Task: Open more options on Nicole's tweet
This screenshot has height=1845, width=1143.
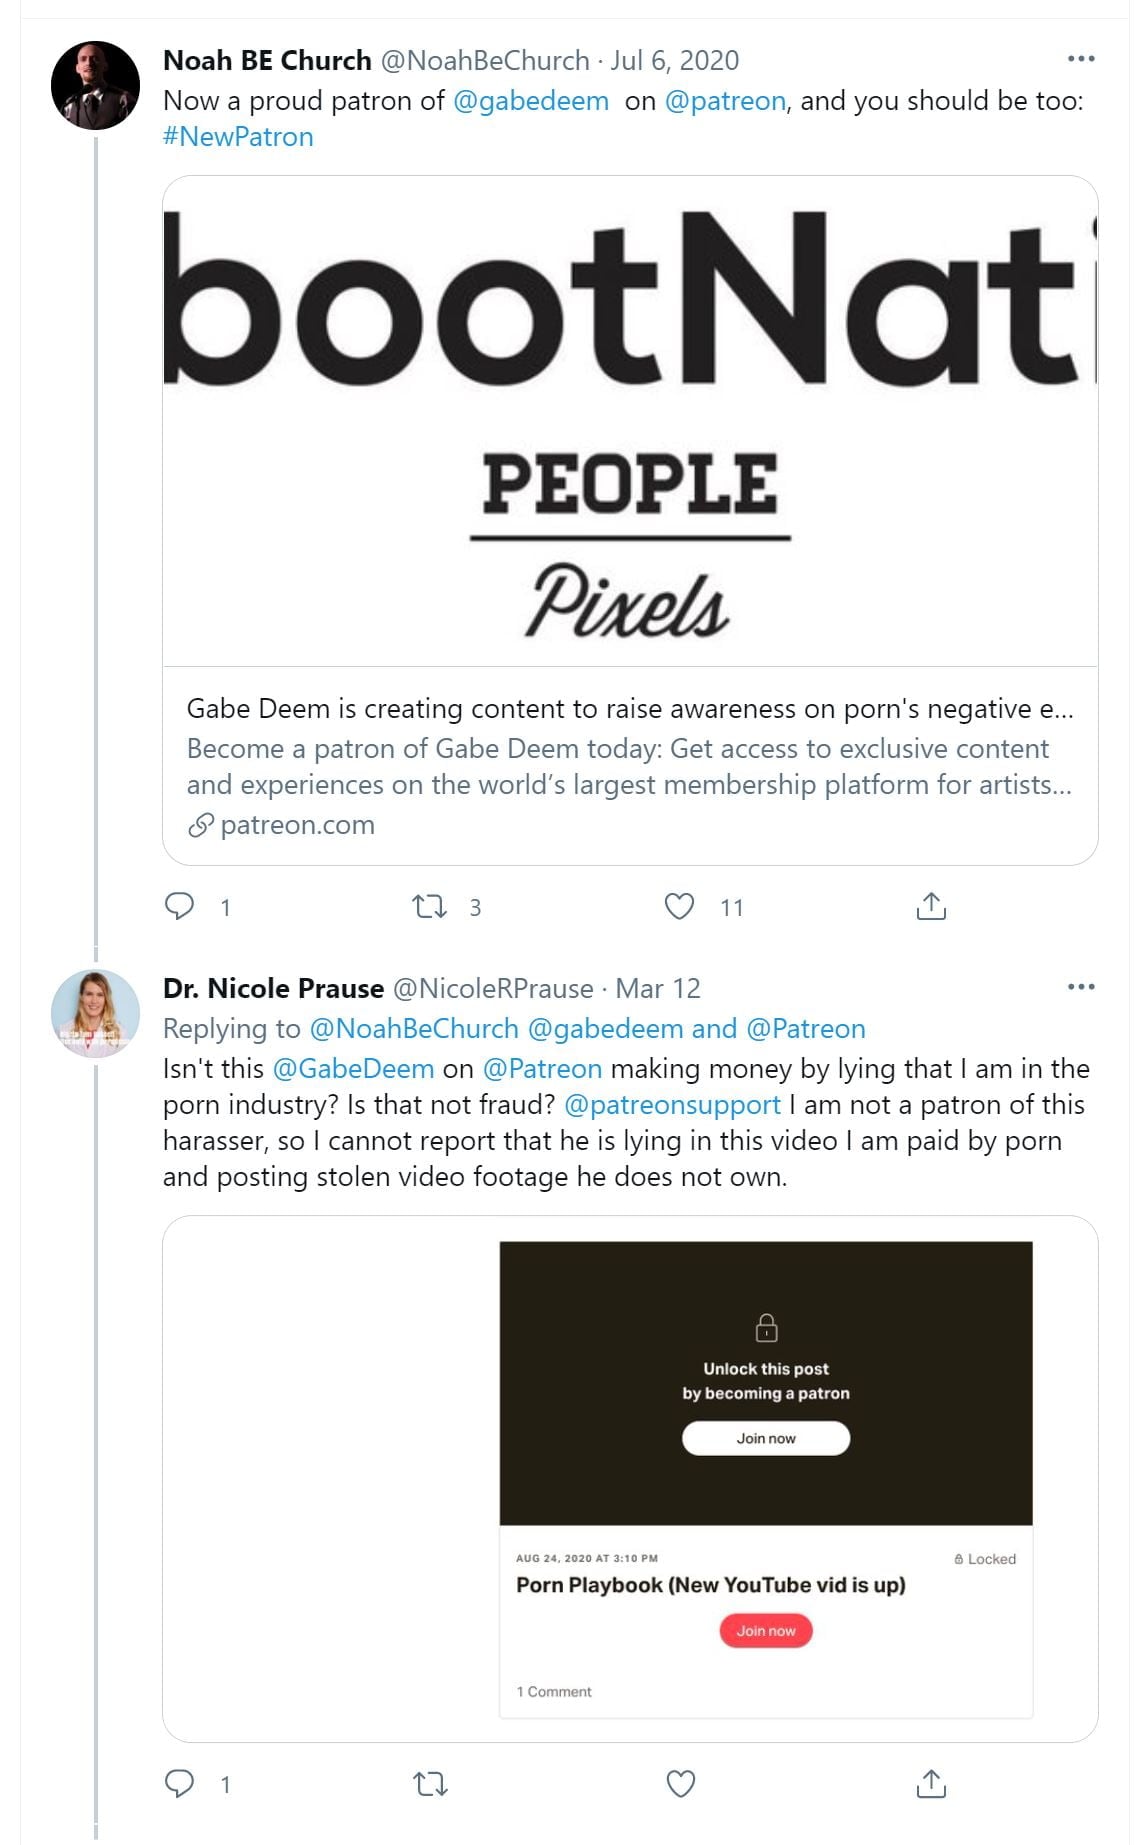Action: 1081,987
